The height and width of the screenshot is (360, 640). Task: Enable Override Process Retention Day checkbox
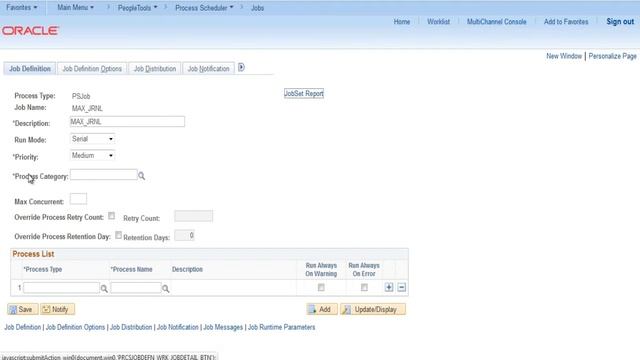tap(118, 235)
